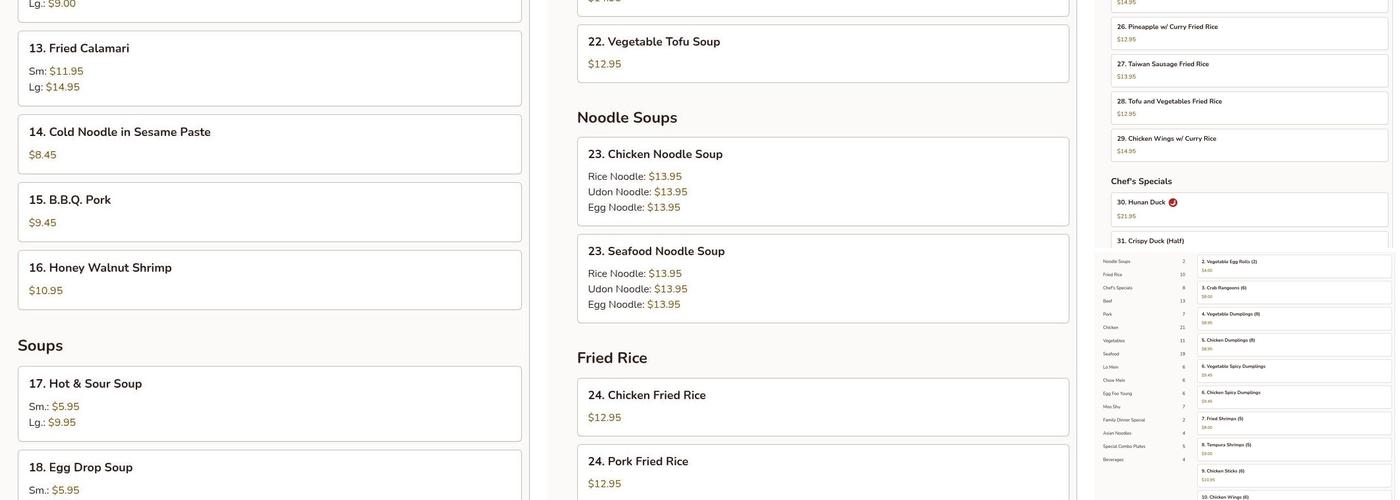Pick the Egg Drop Soup card

click(x=269, y=475)
